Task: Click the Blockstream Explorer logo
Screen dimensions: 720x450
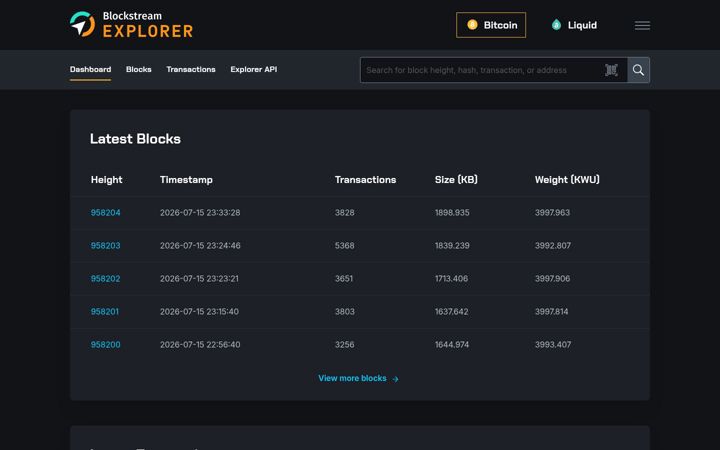Action: tap(131, 24)
